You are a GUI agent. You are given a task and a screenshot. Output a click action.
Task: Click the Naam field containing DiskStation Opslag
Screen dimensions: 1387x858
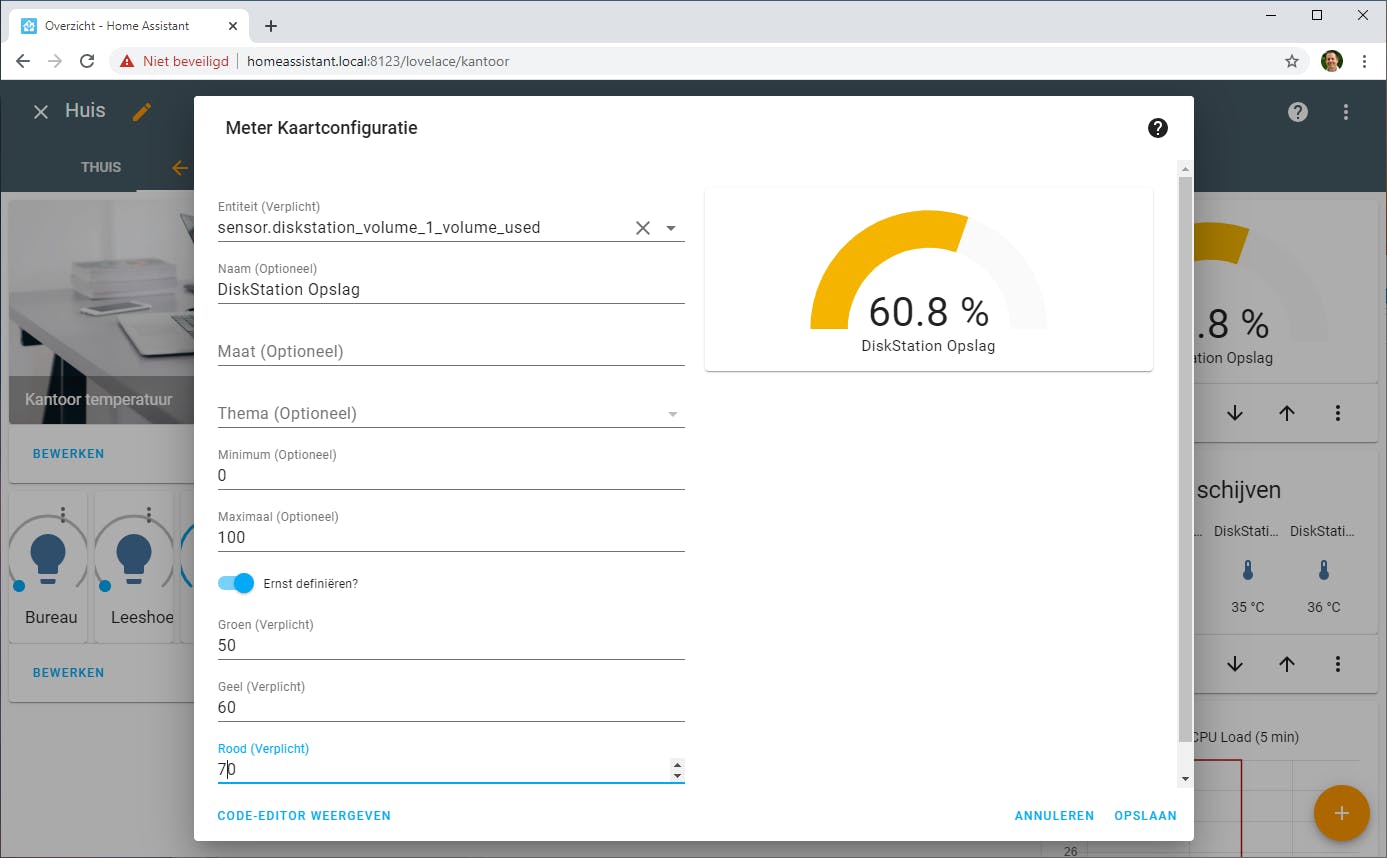click(x=450, y=290)
